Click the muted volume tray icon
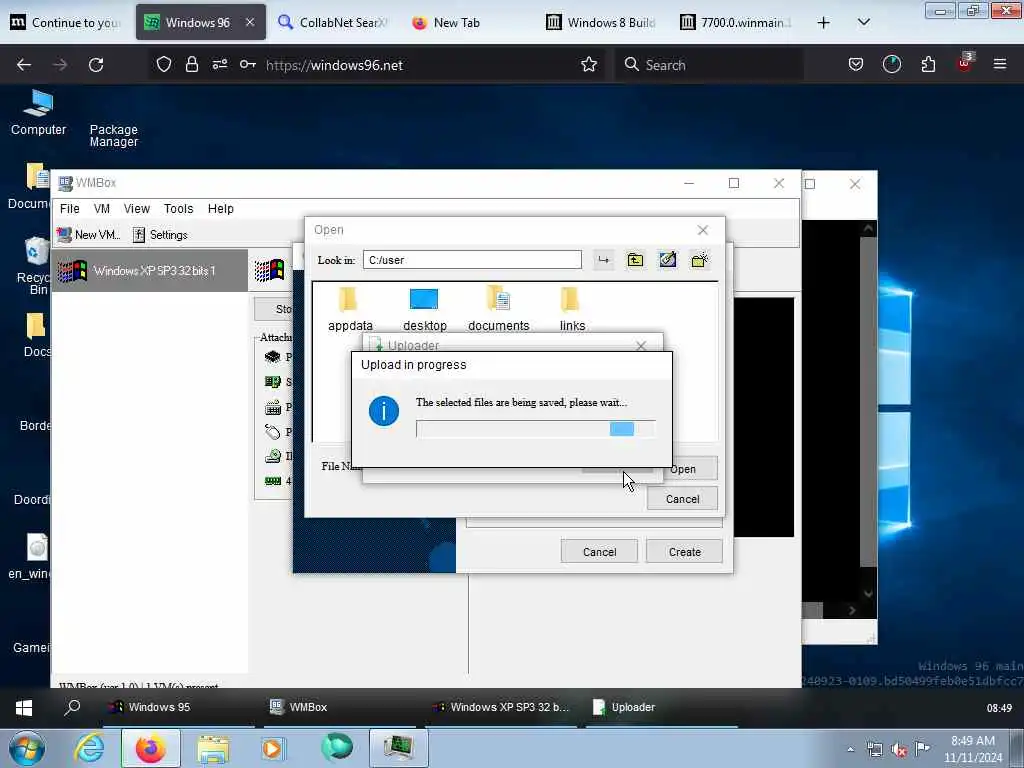The image size is (1024, 768). [x=899, y=750]
